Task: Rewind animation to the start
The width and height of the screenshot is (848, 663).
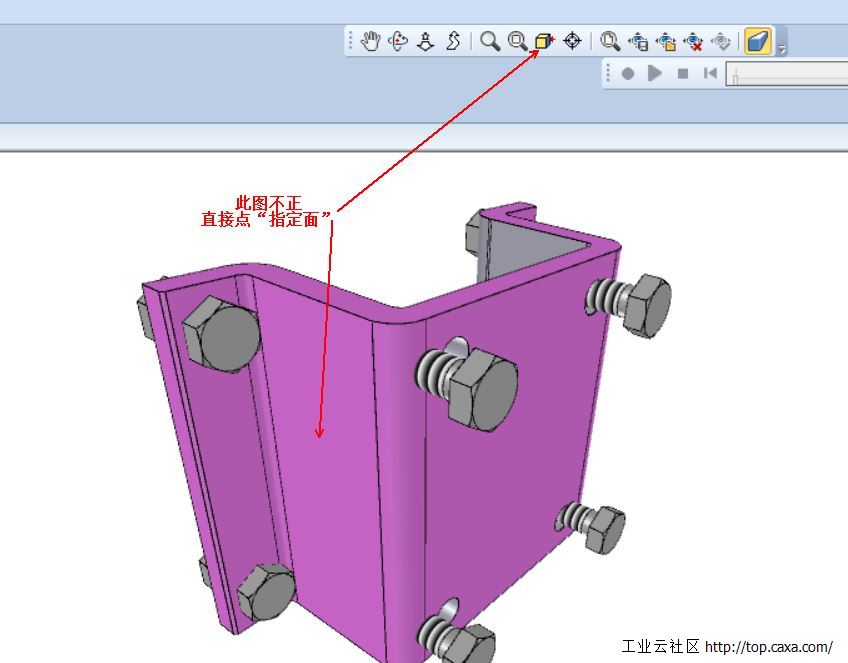Action: 710,73
